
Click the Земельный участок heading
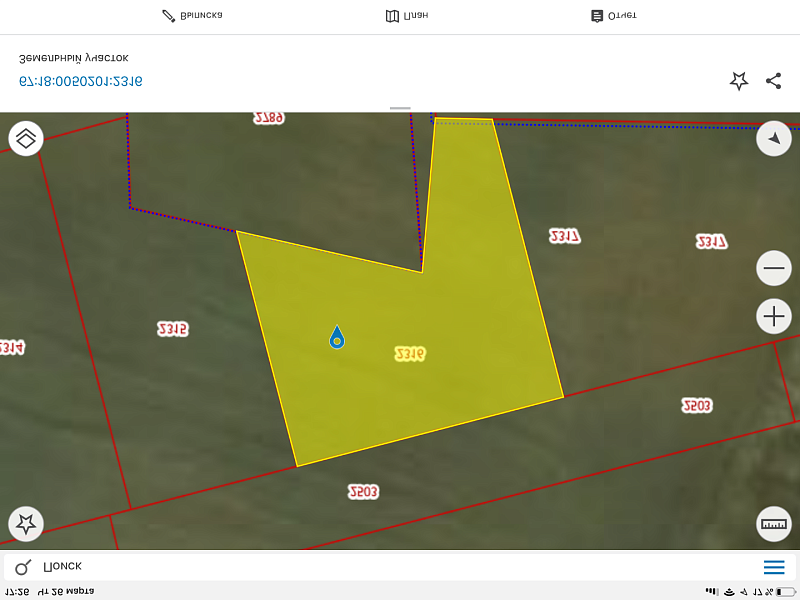point(73,58)
